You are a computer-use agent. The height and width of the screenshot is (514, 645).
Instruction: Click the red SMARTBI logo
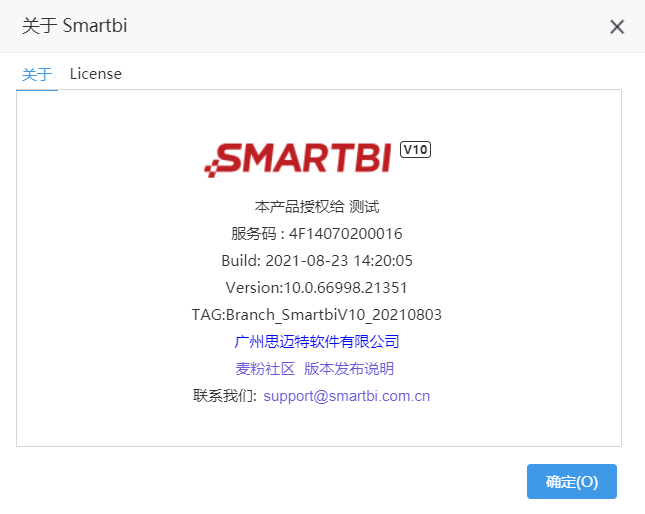pos(298,160)
